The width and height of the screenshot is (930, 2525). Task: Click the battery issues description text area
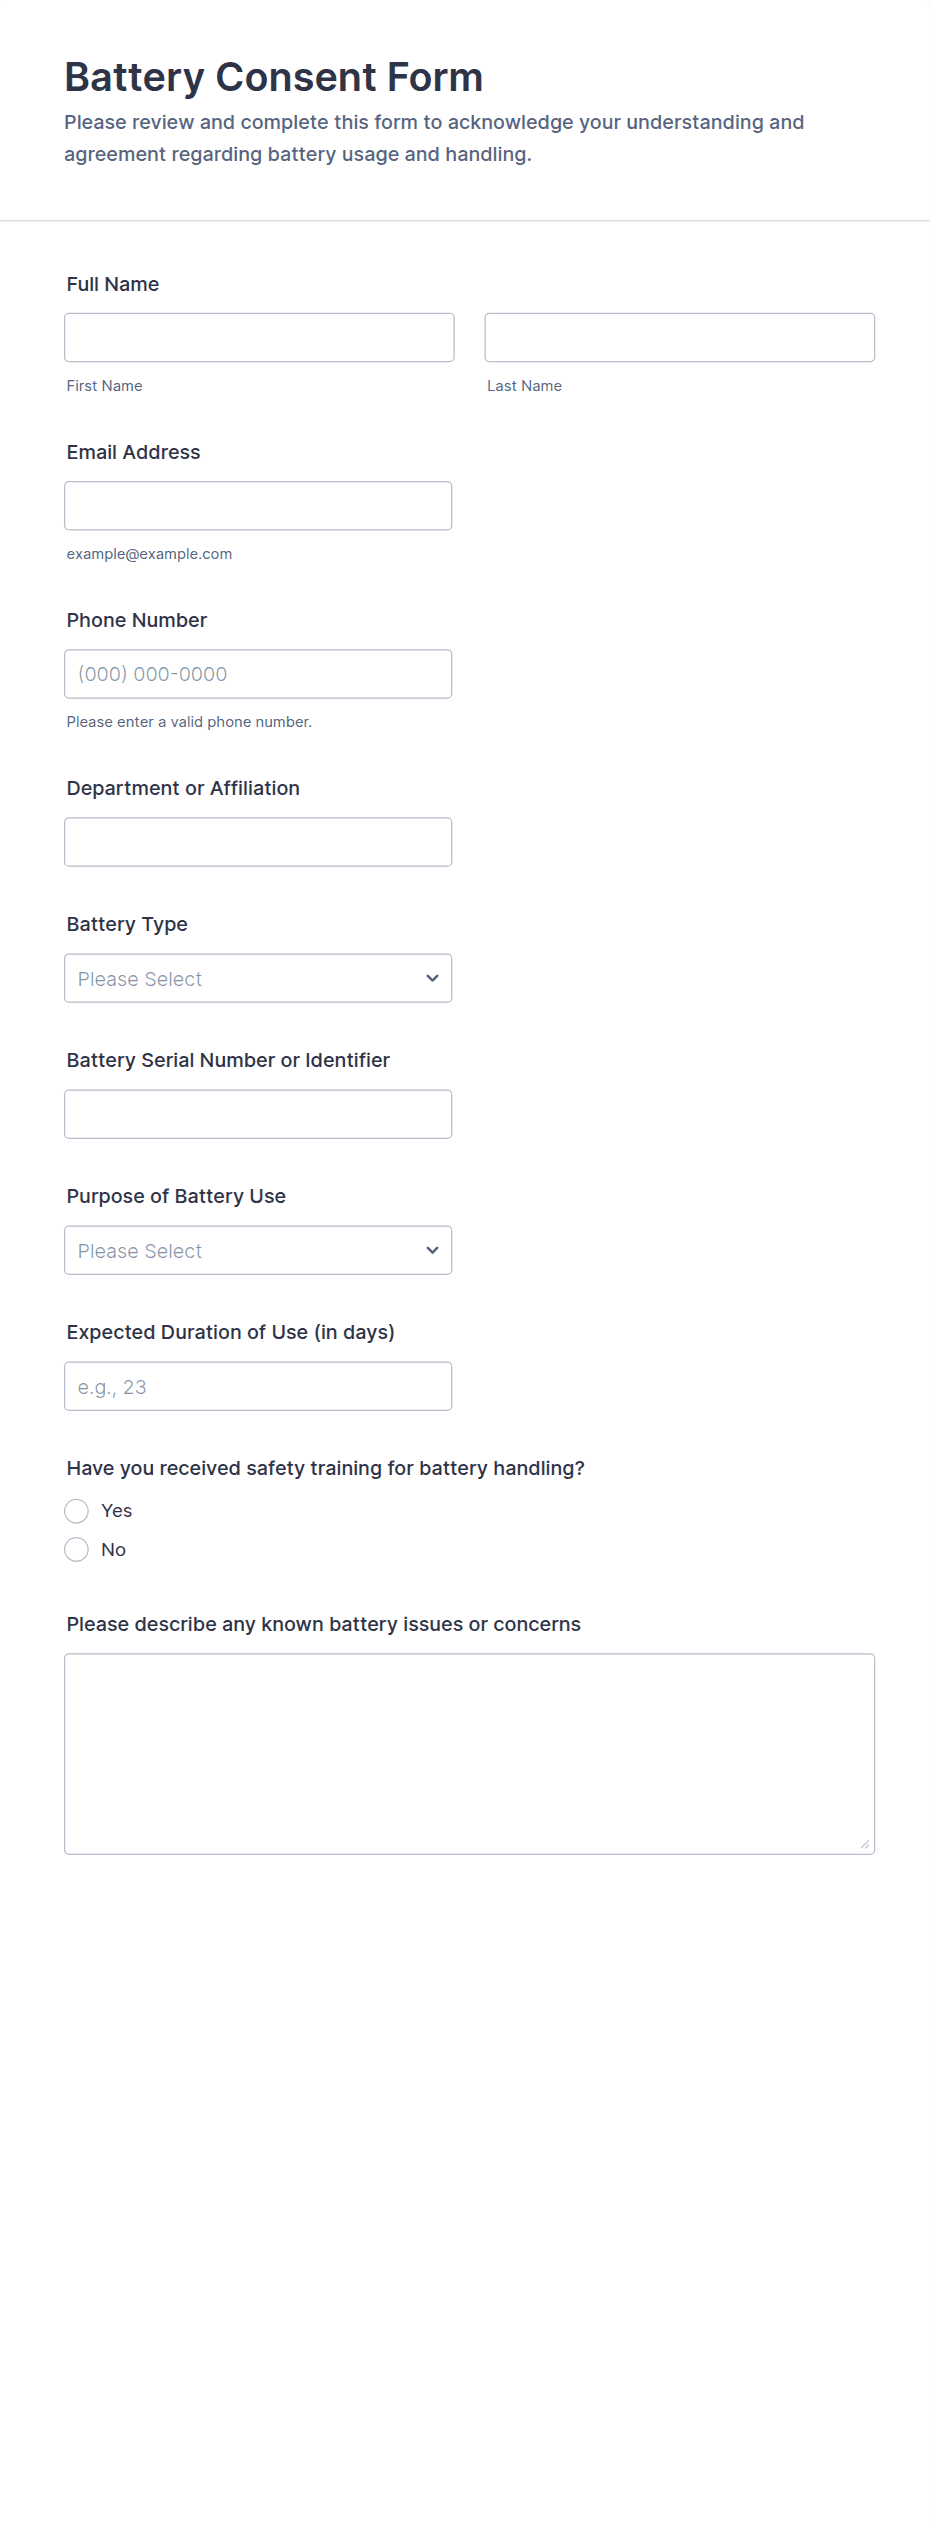(469, 1753)
